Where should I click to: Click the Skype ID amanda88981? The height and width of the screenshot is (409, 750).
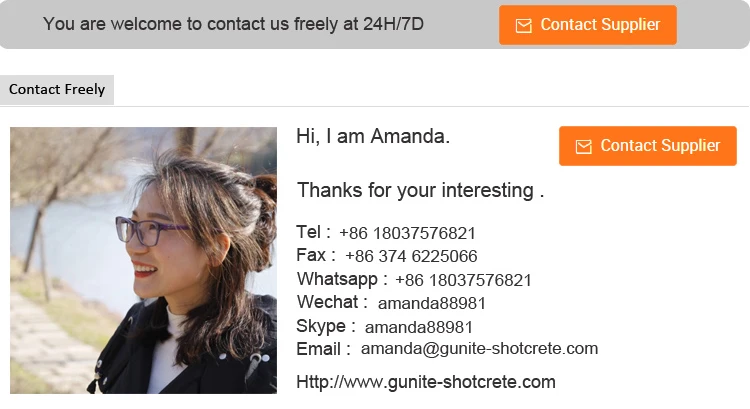point(418,327)
